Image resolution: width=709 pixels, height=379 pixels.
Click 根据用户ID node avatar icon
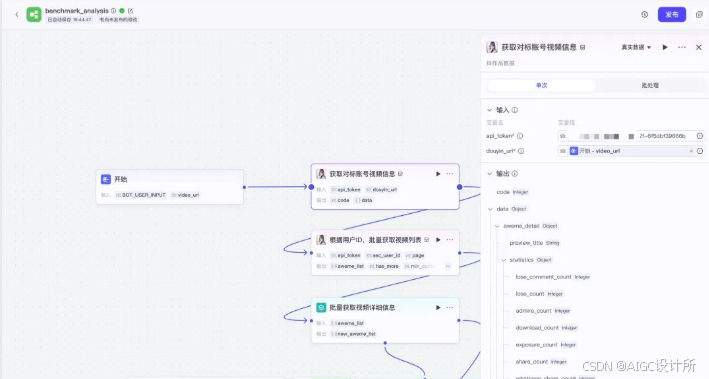tap(321, 240)
